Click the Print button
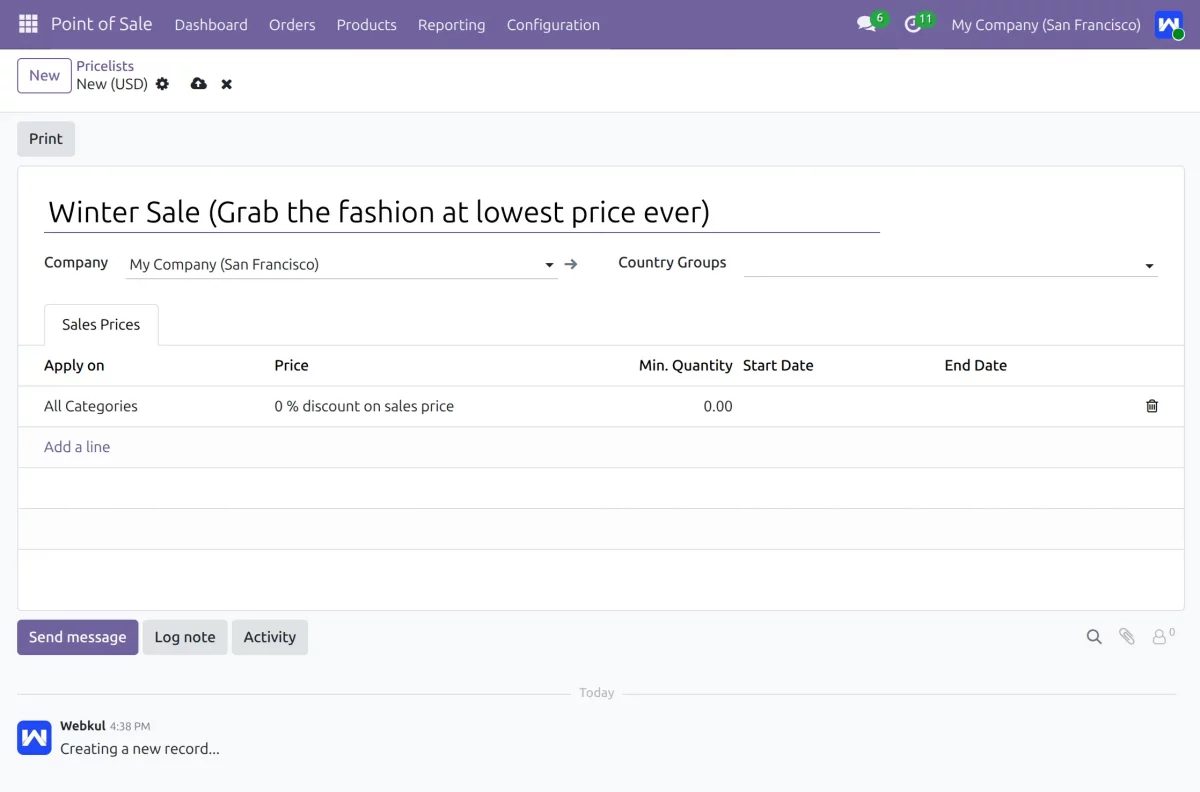Screen dimensions: 1200x792 tap(46, 139)
